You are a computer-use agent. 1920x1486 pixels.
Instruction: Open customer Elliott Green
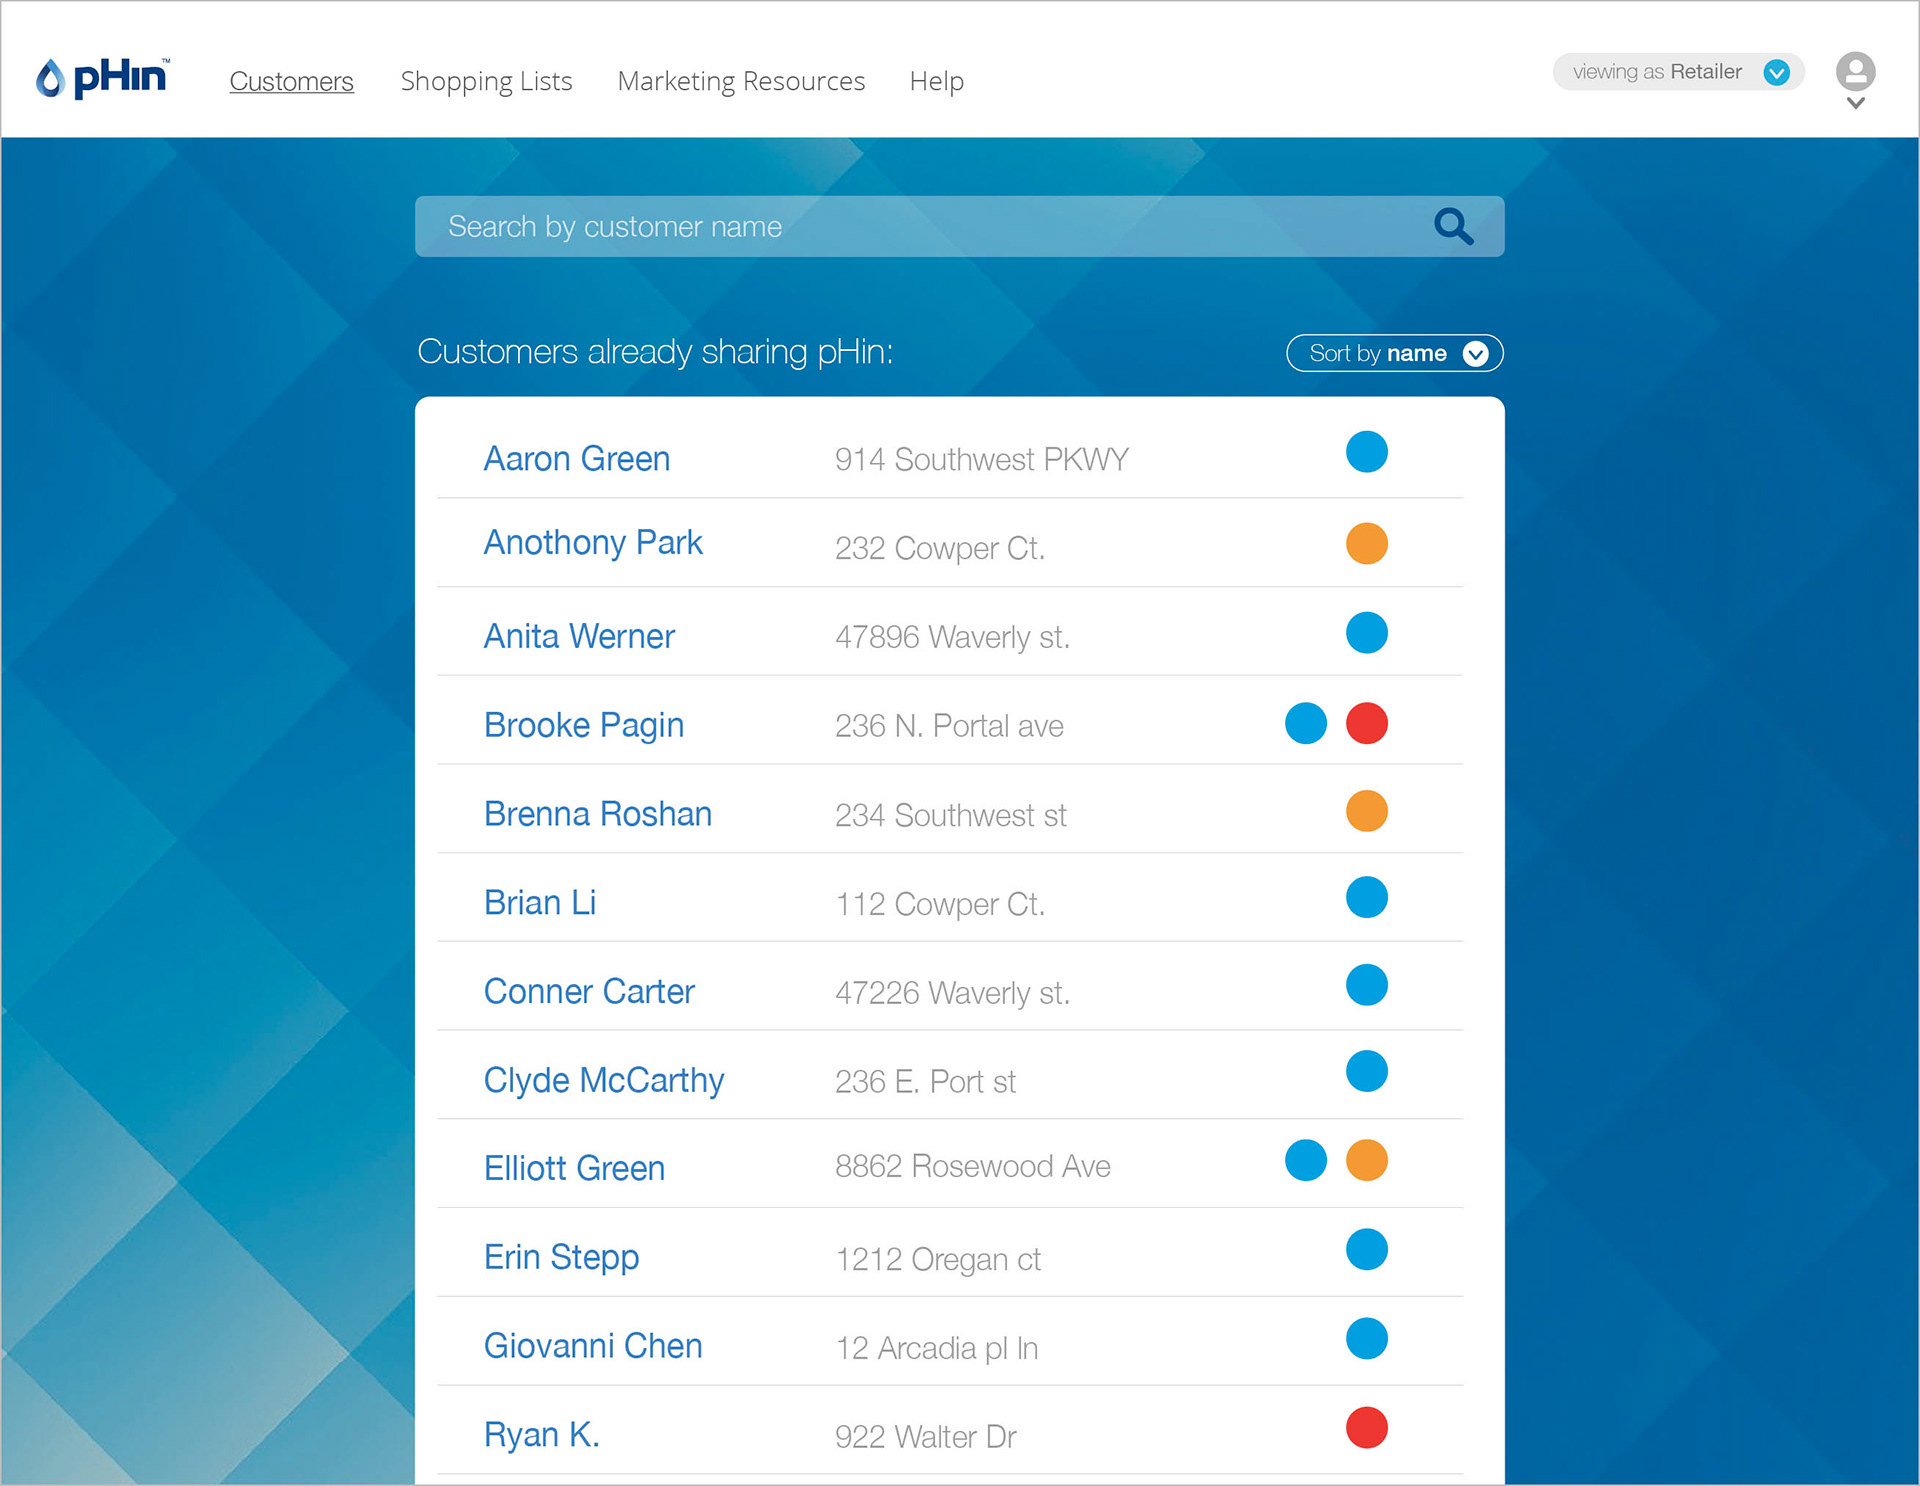pos(574,1168)
